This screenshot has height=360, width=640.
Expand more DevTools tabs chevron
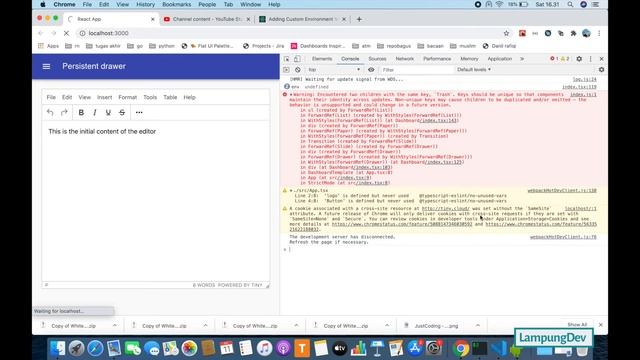[x=522, y=59]
